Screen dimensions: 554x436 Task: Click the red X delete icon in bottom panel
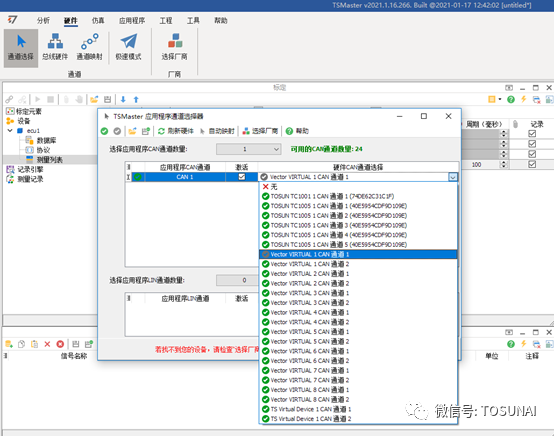tap(47, 344)
